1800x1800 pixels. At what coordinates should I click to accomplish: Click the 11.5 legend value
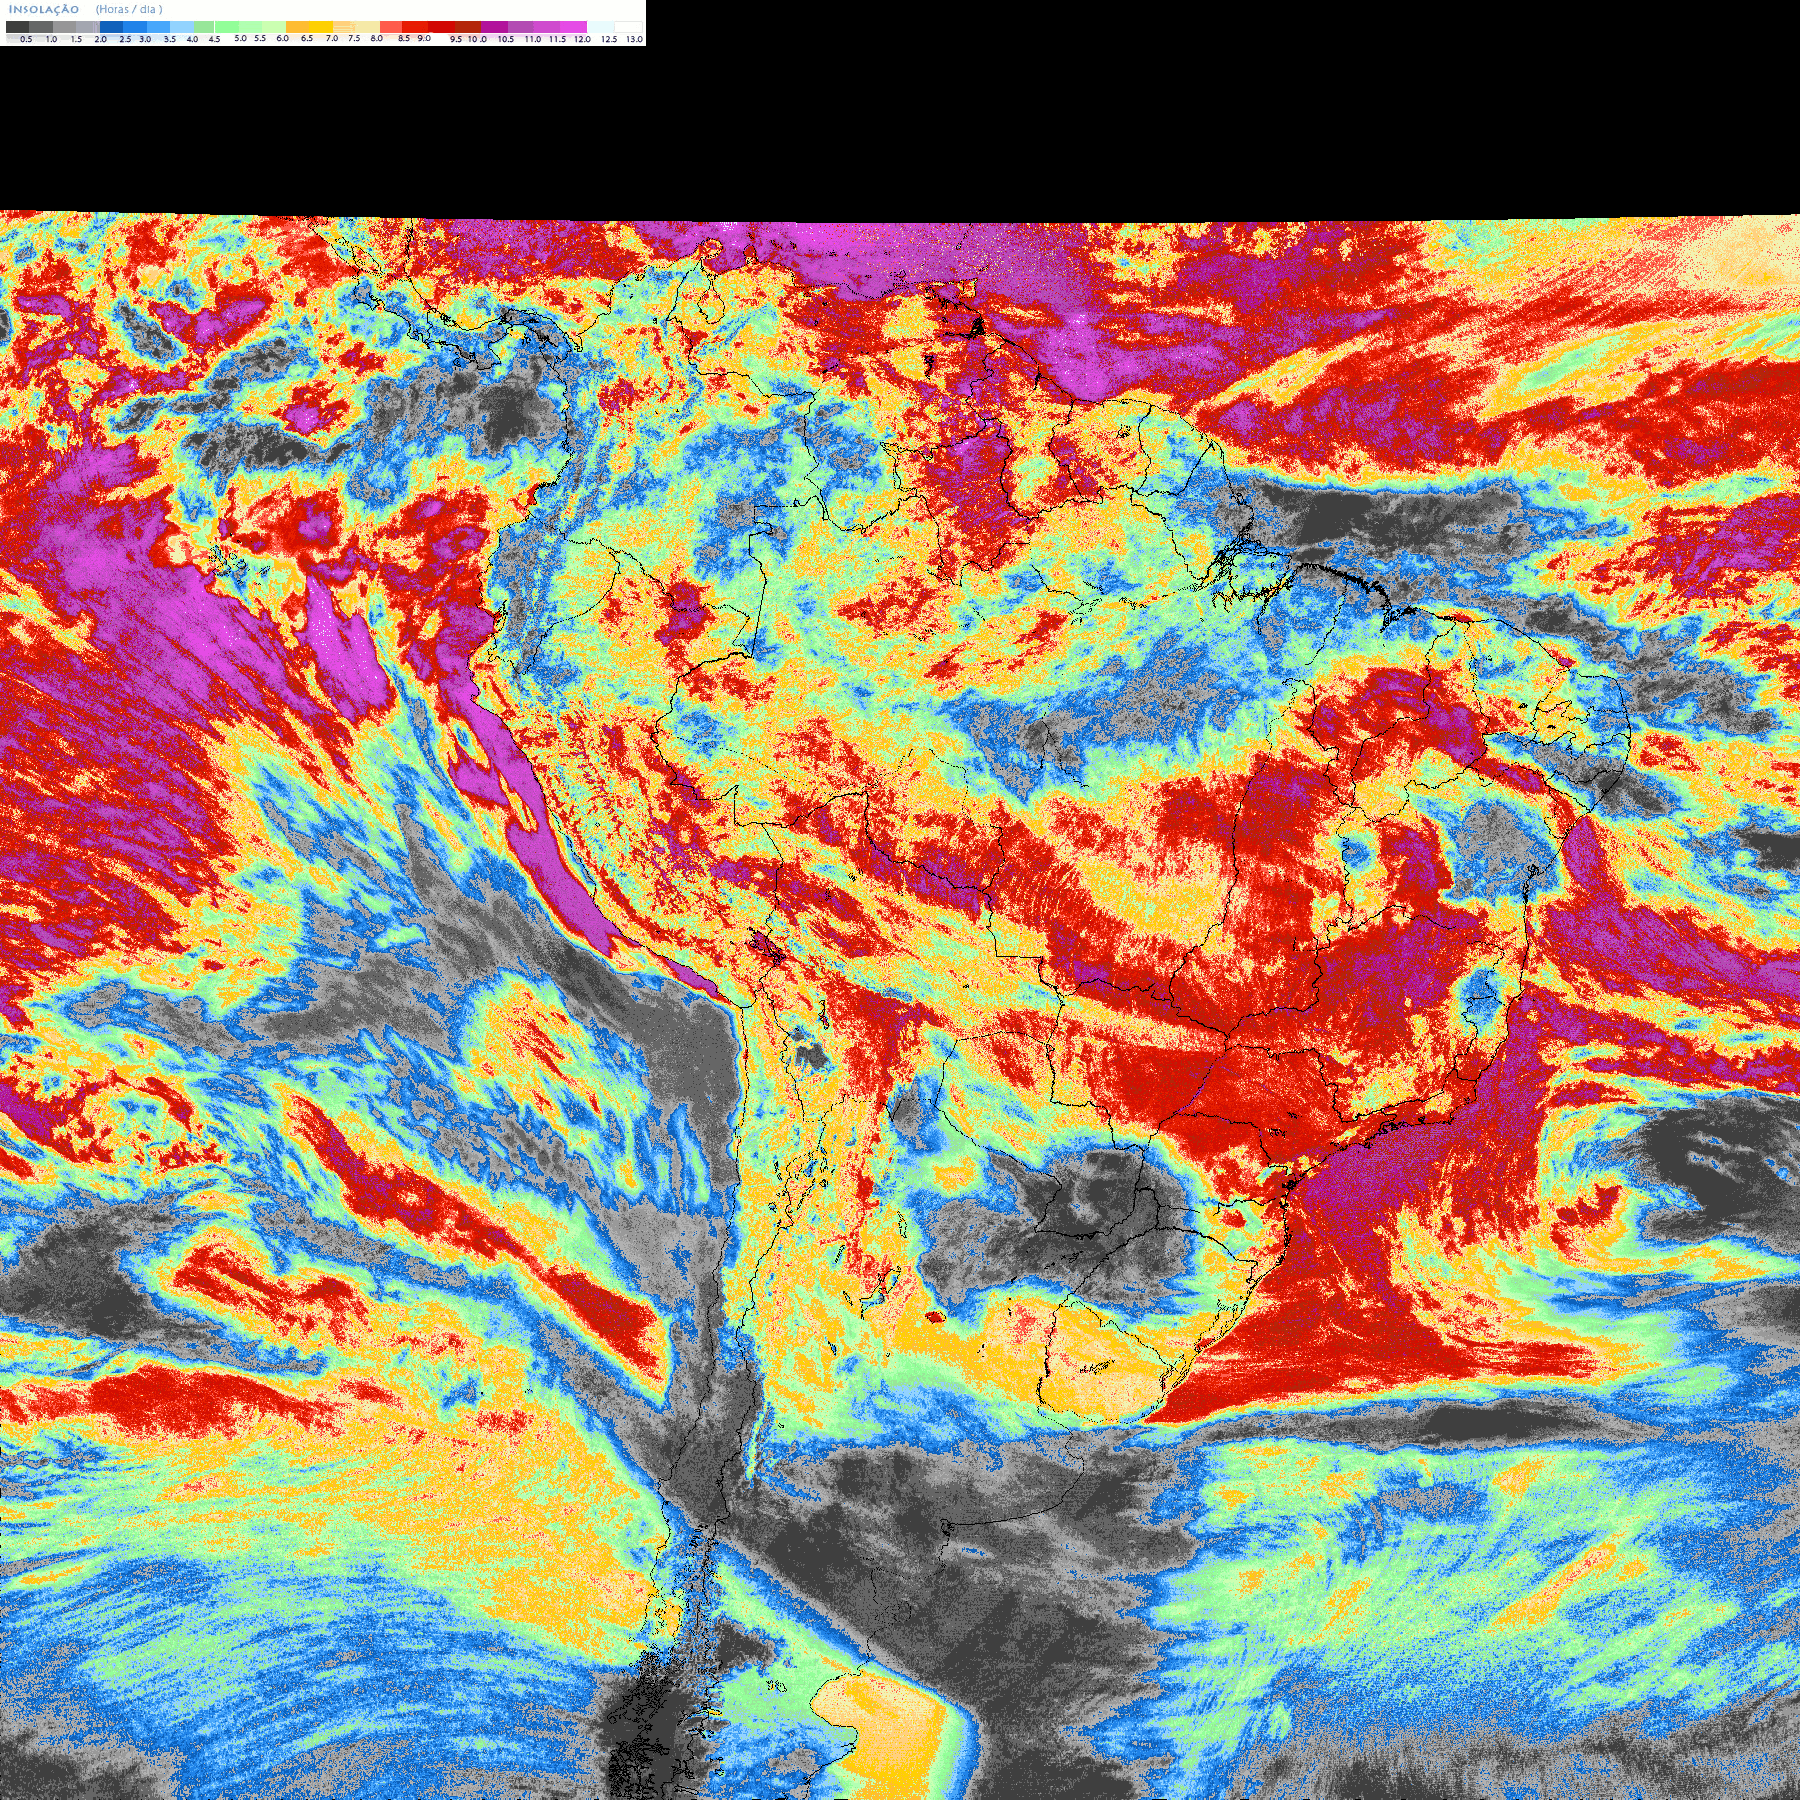point(557,39)
